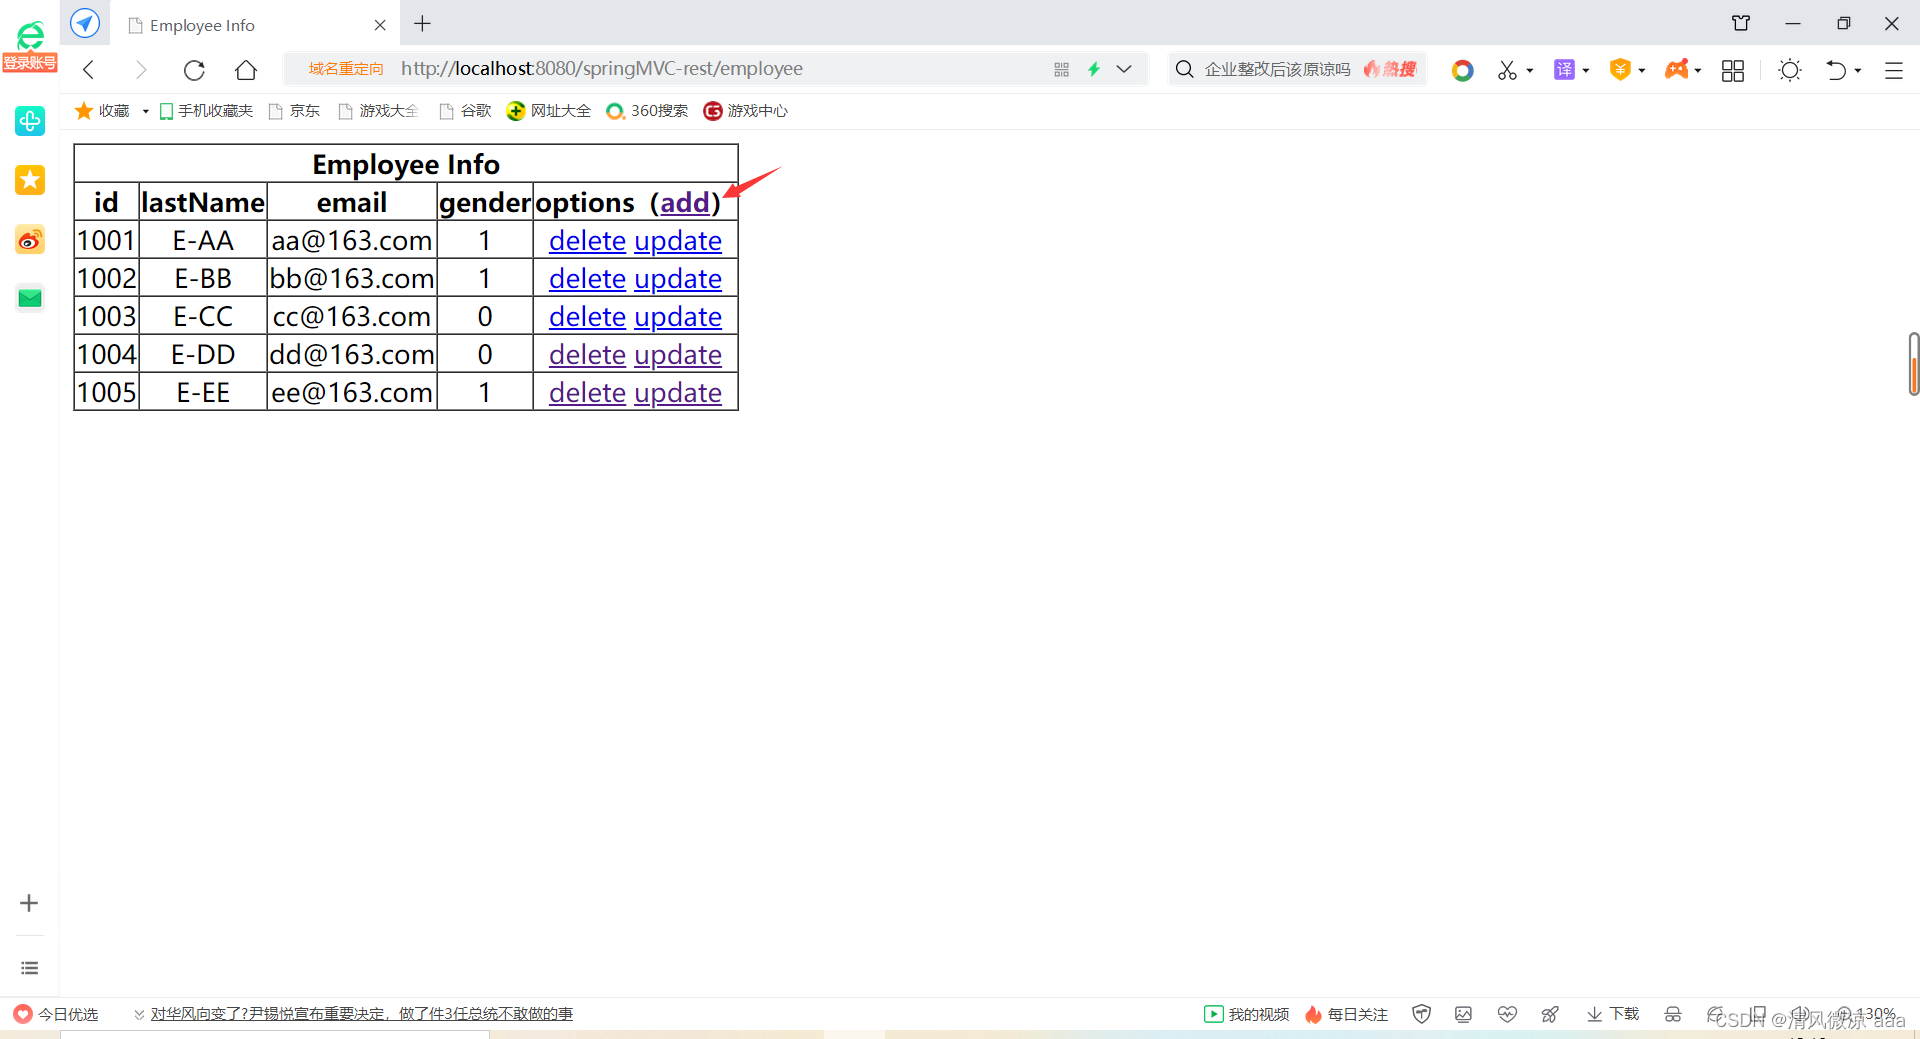This screenshot has height=1039, width=1920.
Task: Toggle the lightning speed-mode icon
Action: point(1094,69)
